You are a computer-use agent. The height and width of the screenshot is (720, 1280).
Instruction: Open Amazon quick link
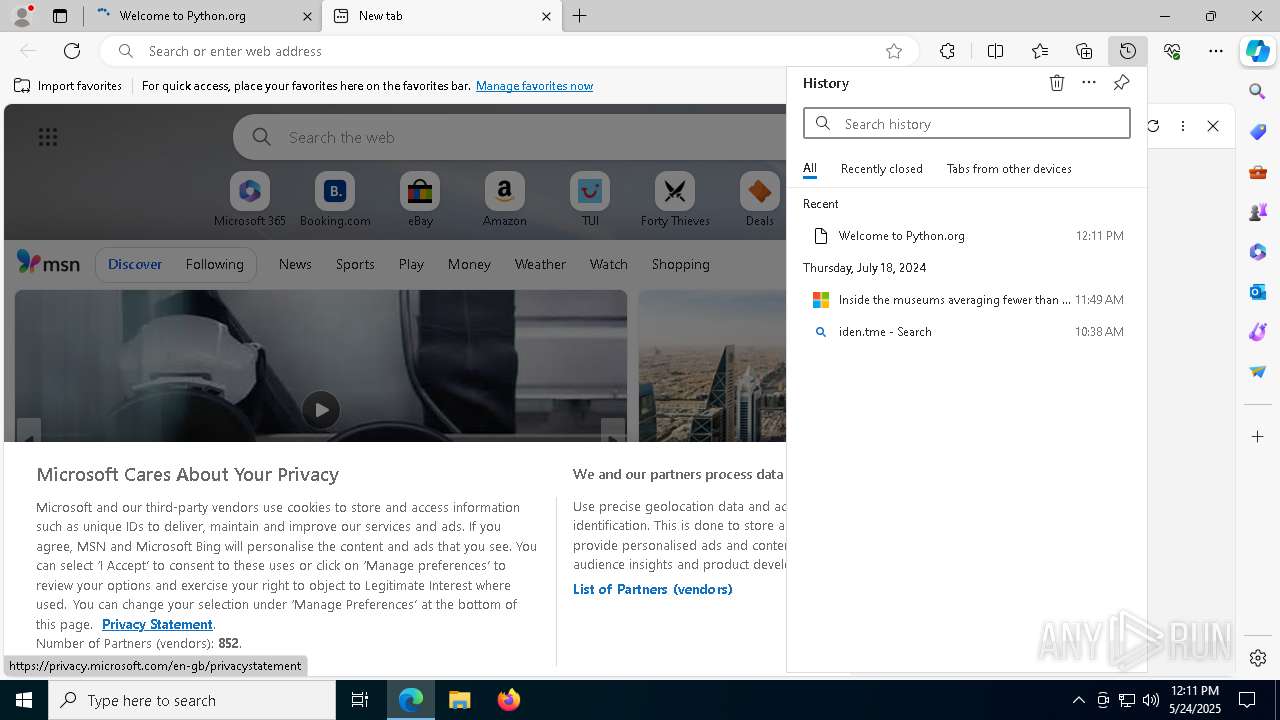coord(504,200)
